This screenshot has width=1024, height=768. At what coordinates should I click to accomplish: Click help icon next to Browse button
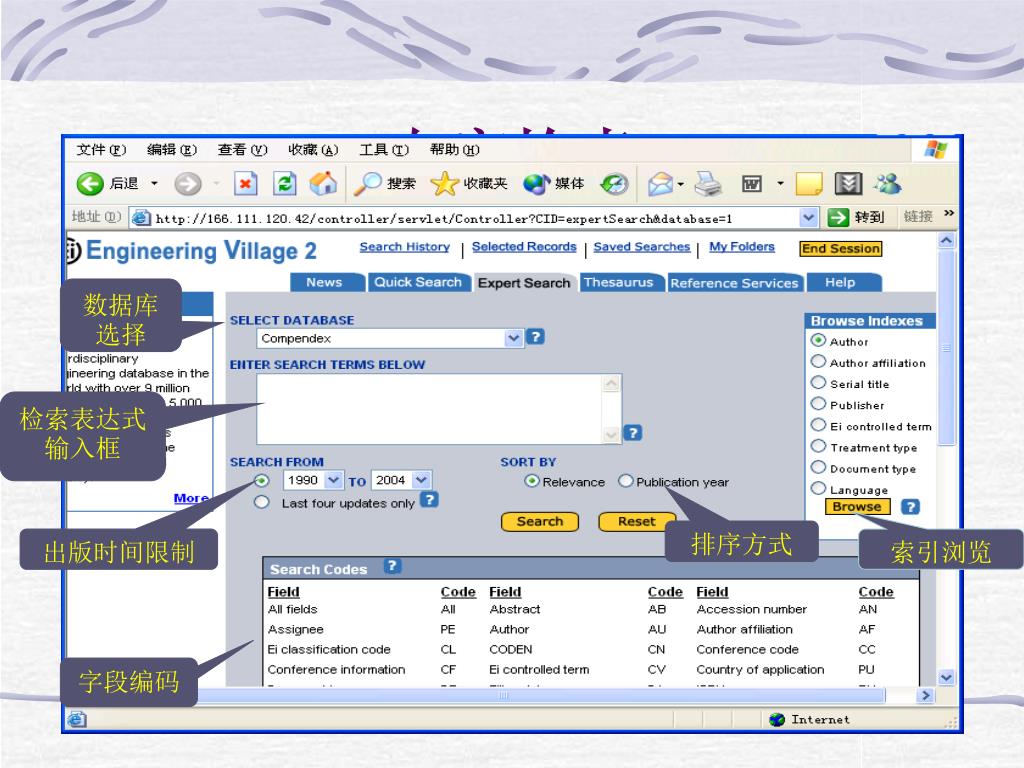pyautogui.click(x=910, y=507)
